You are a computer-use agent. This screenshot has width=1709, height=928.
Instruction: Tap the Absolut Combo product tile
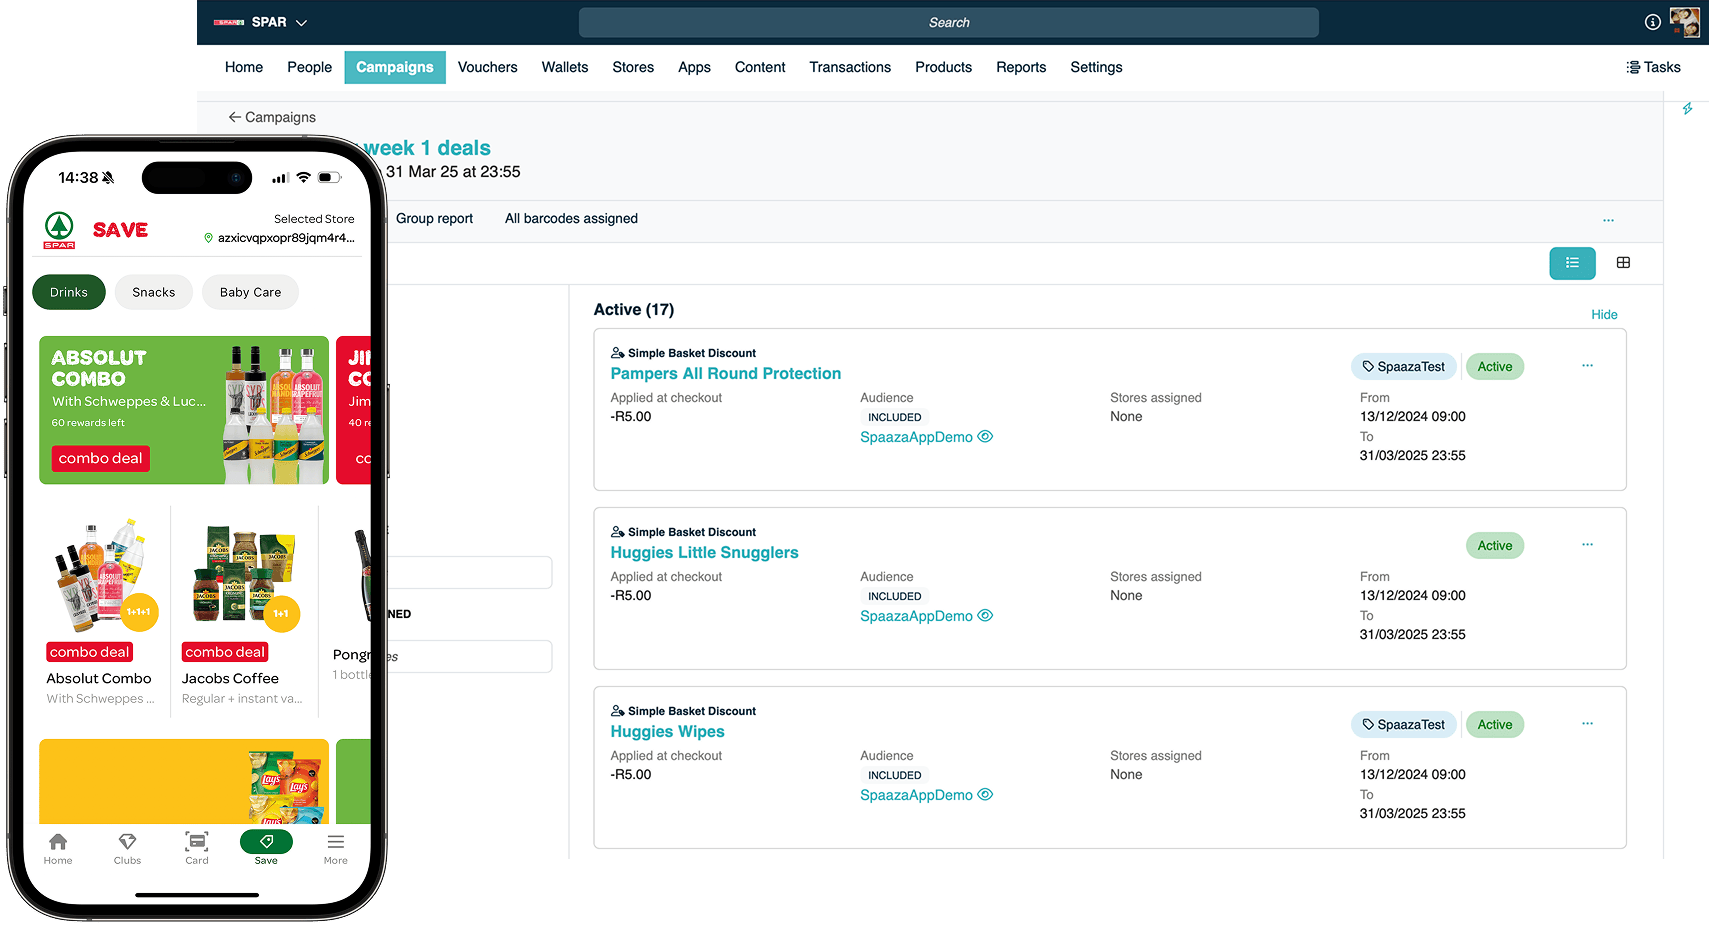pyautogui.click(x=103, y=611)
